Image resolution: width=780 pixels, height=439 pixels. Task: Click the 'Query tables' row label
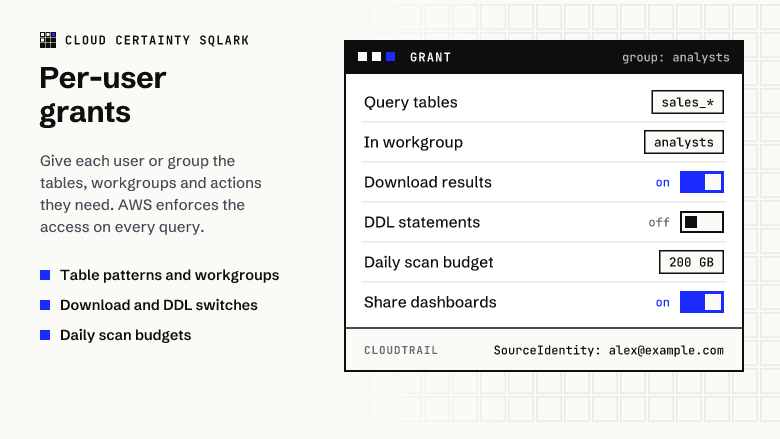(x=410, y=102)
